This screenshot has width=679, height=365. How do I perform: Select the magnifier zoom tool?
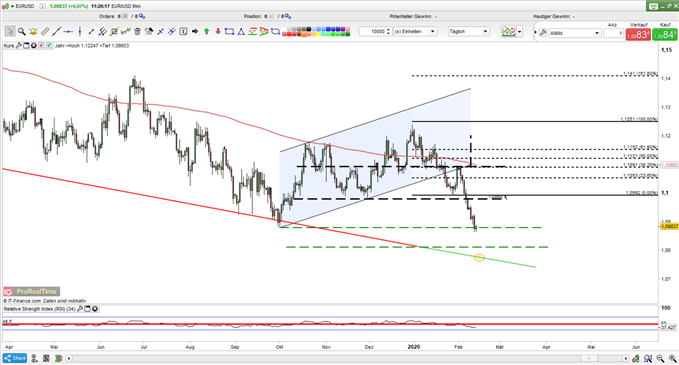point(21,32)
